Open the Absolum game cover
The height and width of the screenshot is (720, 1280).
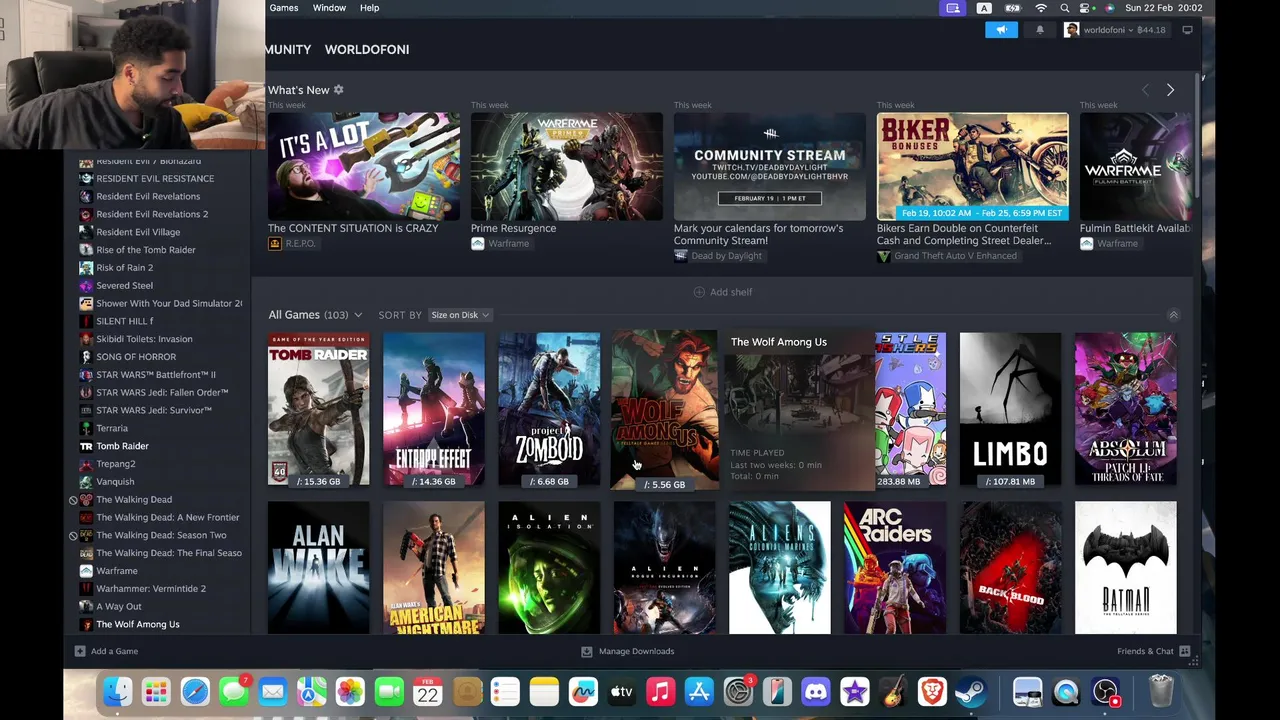tap(1126, 409)
